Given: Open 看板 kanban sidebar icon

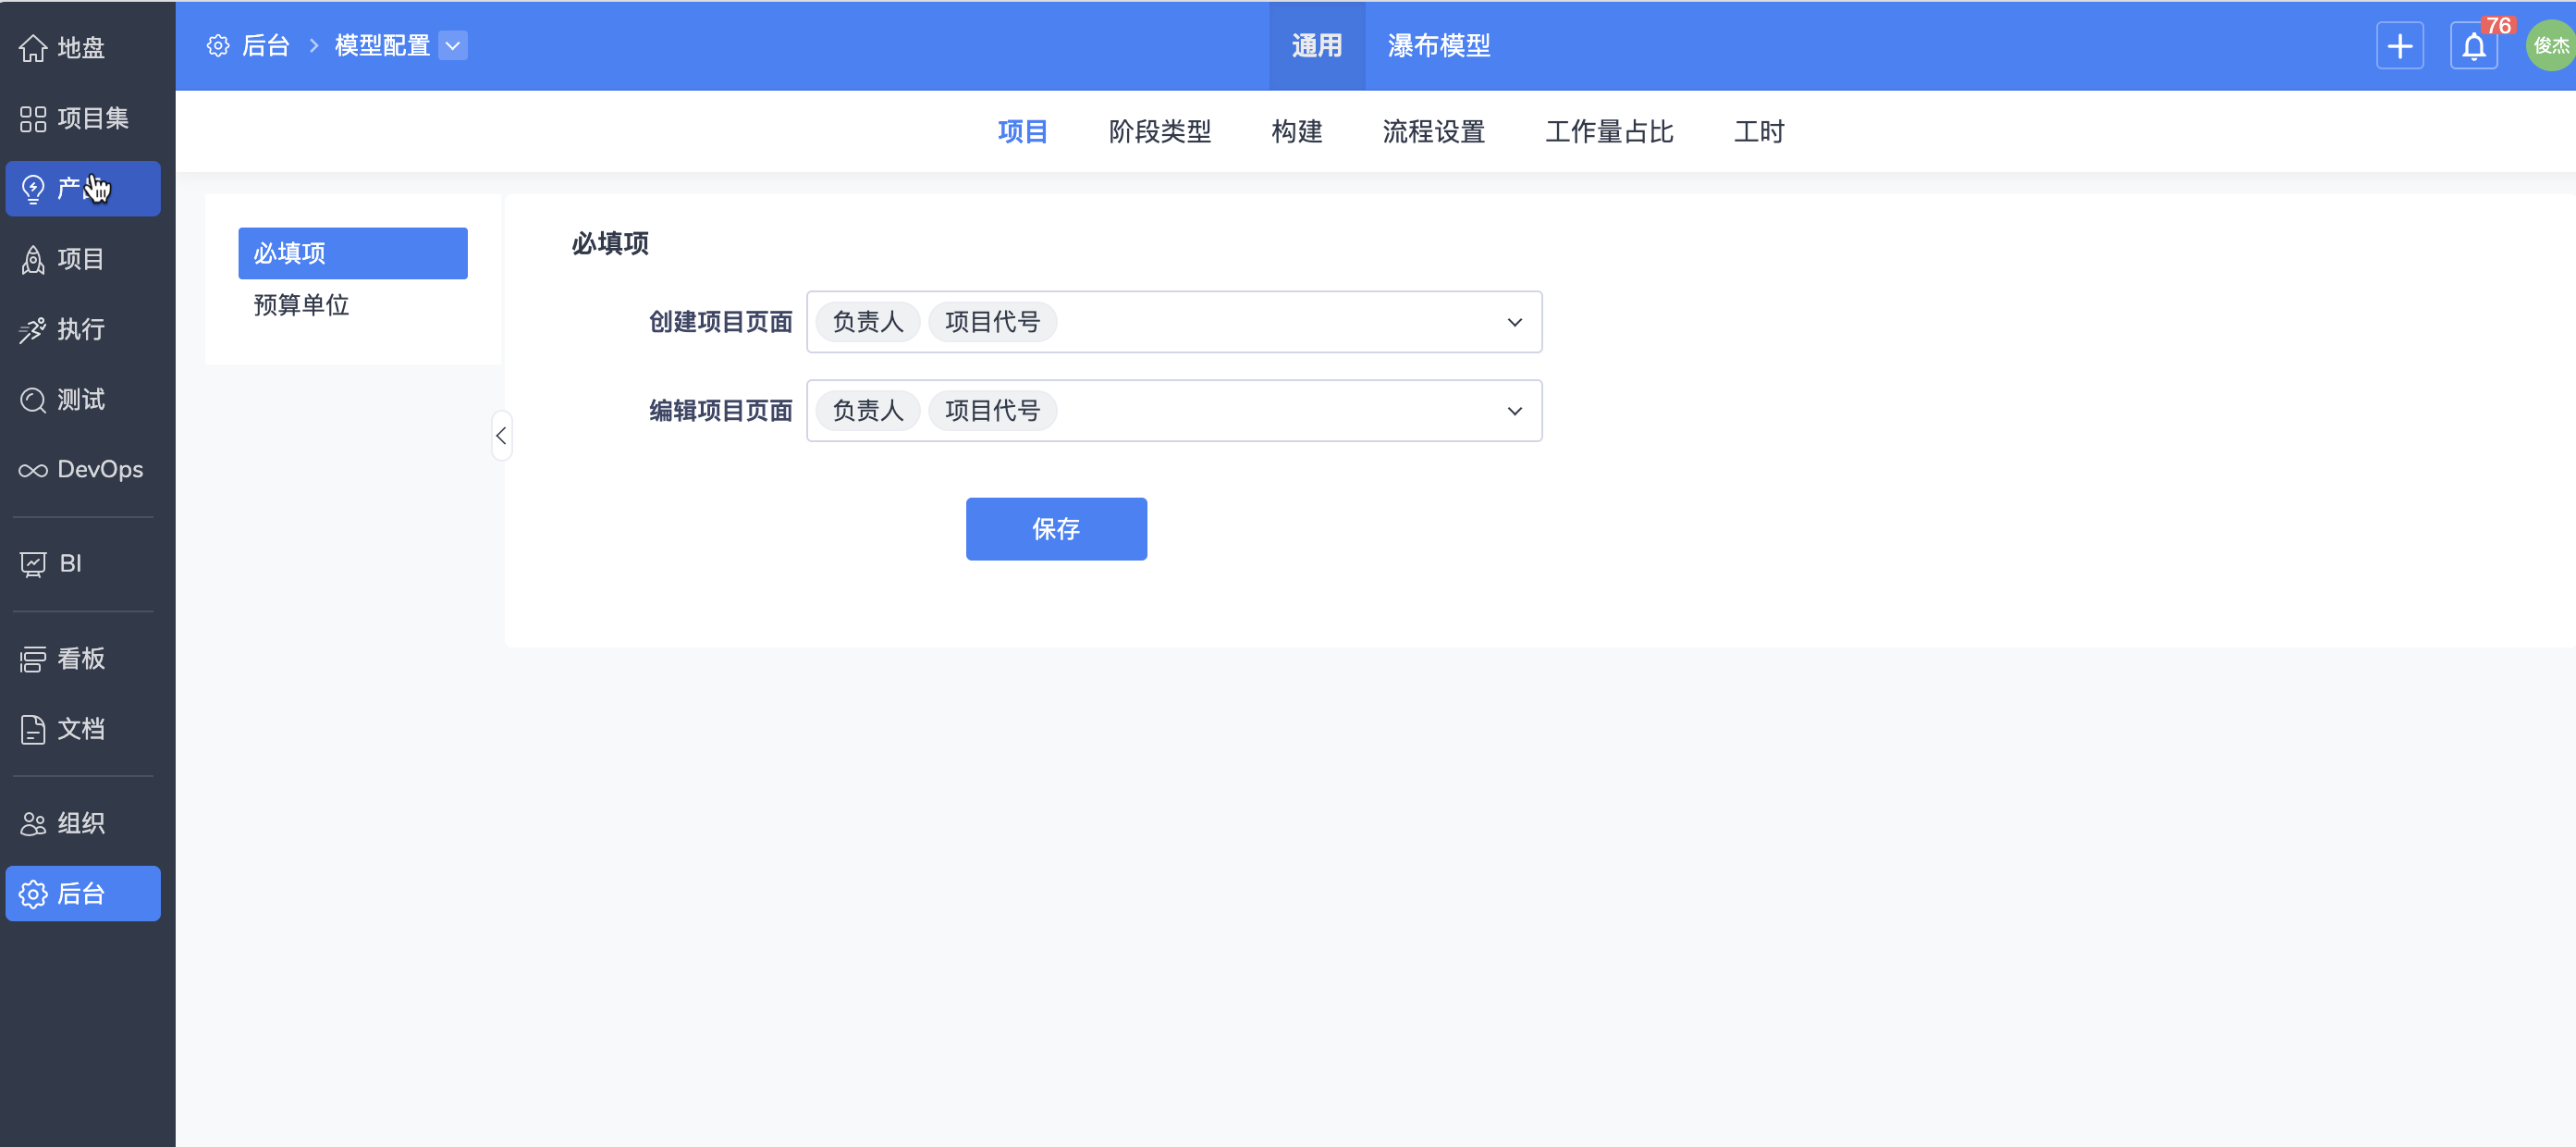Looking at the screenshot, I should click(x=33, y=659).
